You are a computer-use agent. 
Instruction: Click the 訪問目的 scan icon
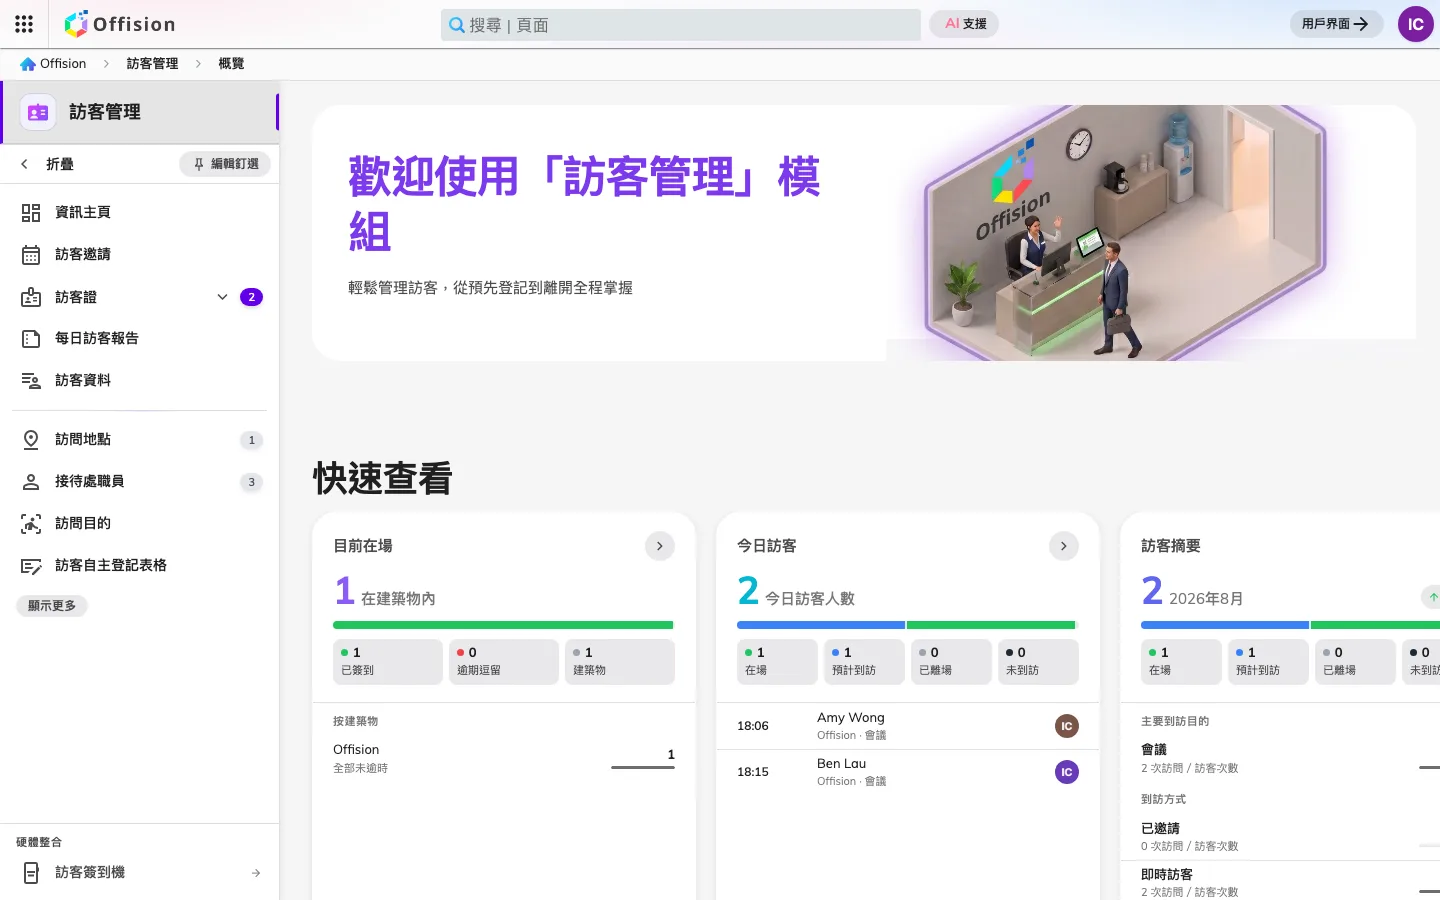click(x=31, y=524)
